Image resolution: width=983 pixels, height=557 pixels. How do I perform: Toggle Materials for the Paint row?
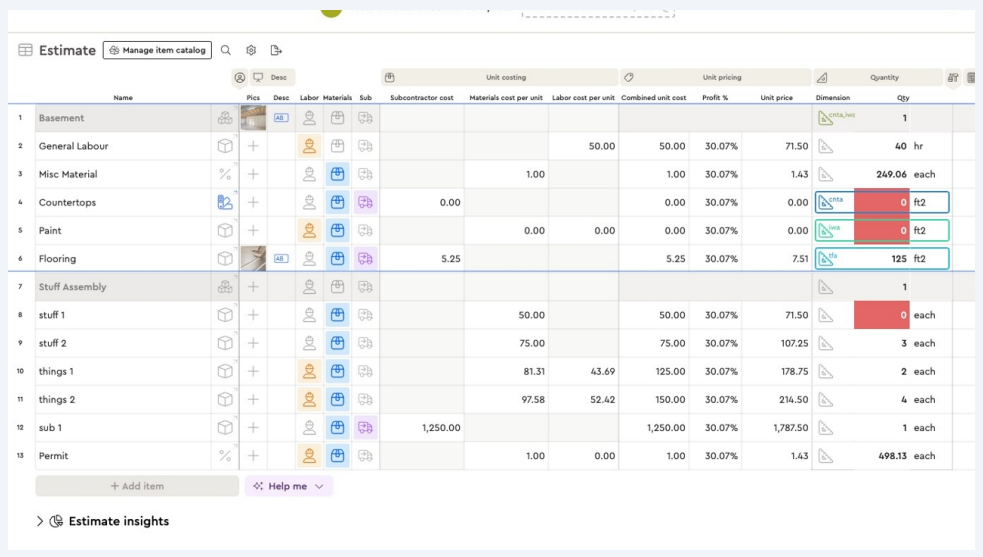(x=338, y=230)
